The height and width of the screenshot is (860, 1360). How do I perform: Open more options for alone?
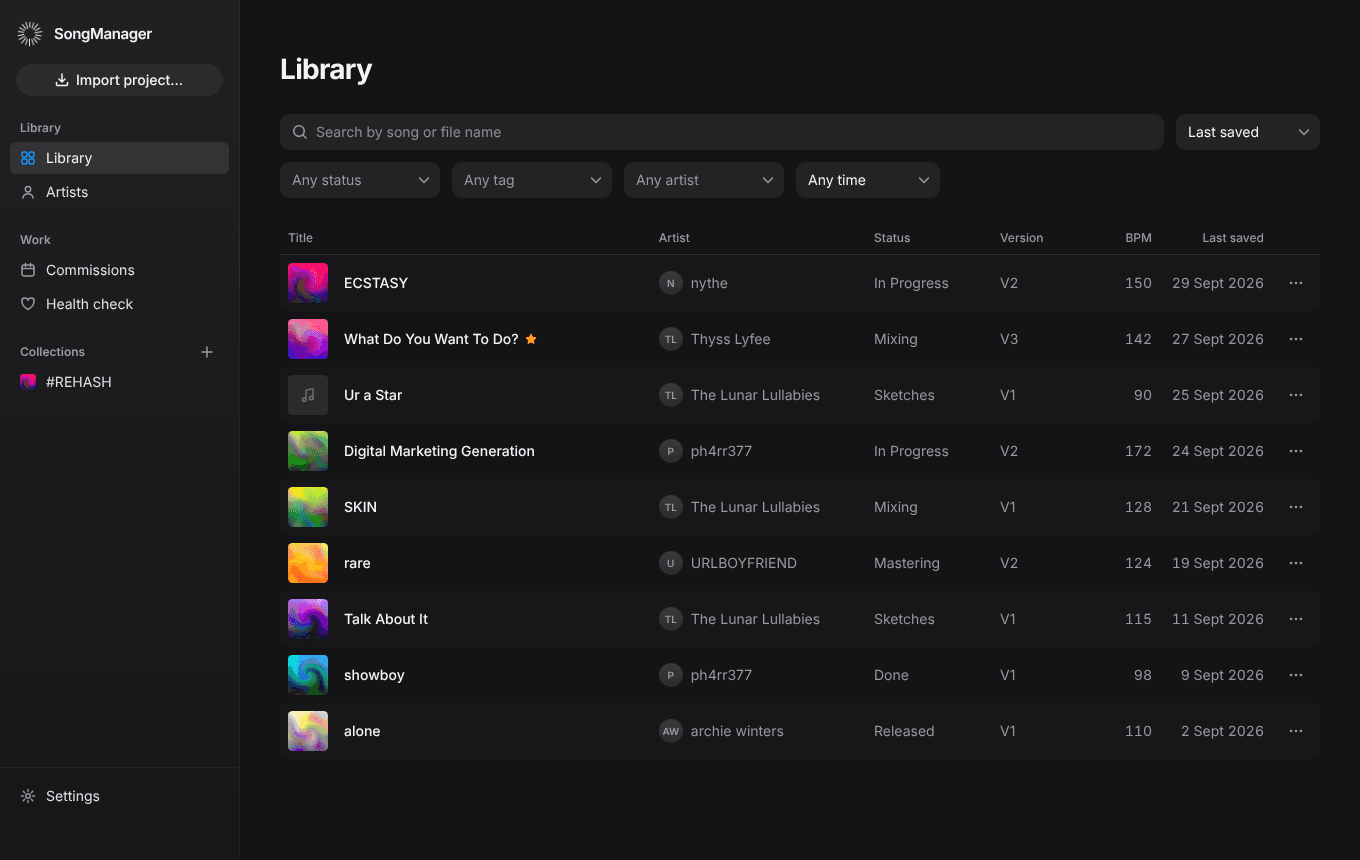click(x=1296, y=731)
